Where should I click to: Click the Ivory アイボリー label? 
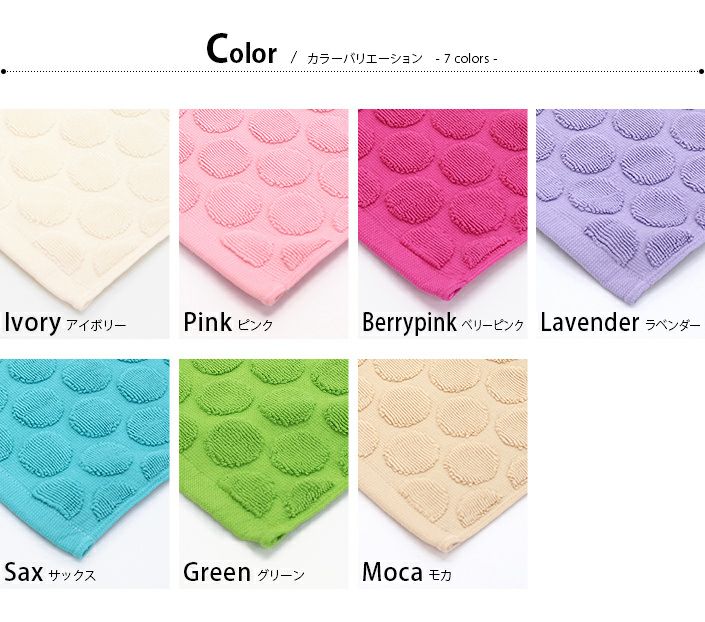click(x=65, y=323)
